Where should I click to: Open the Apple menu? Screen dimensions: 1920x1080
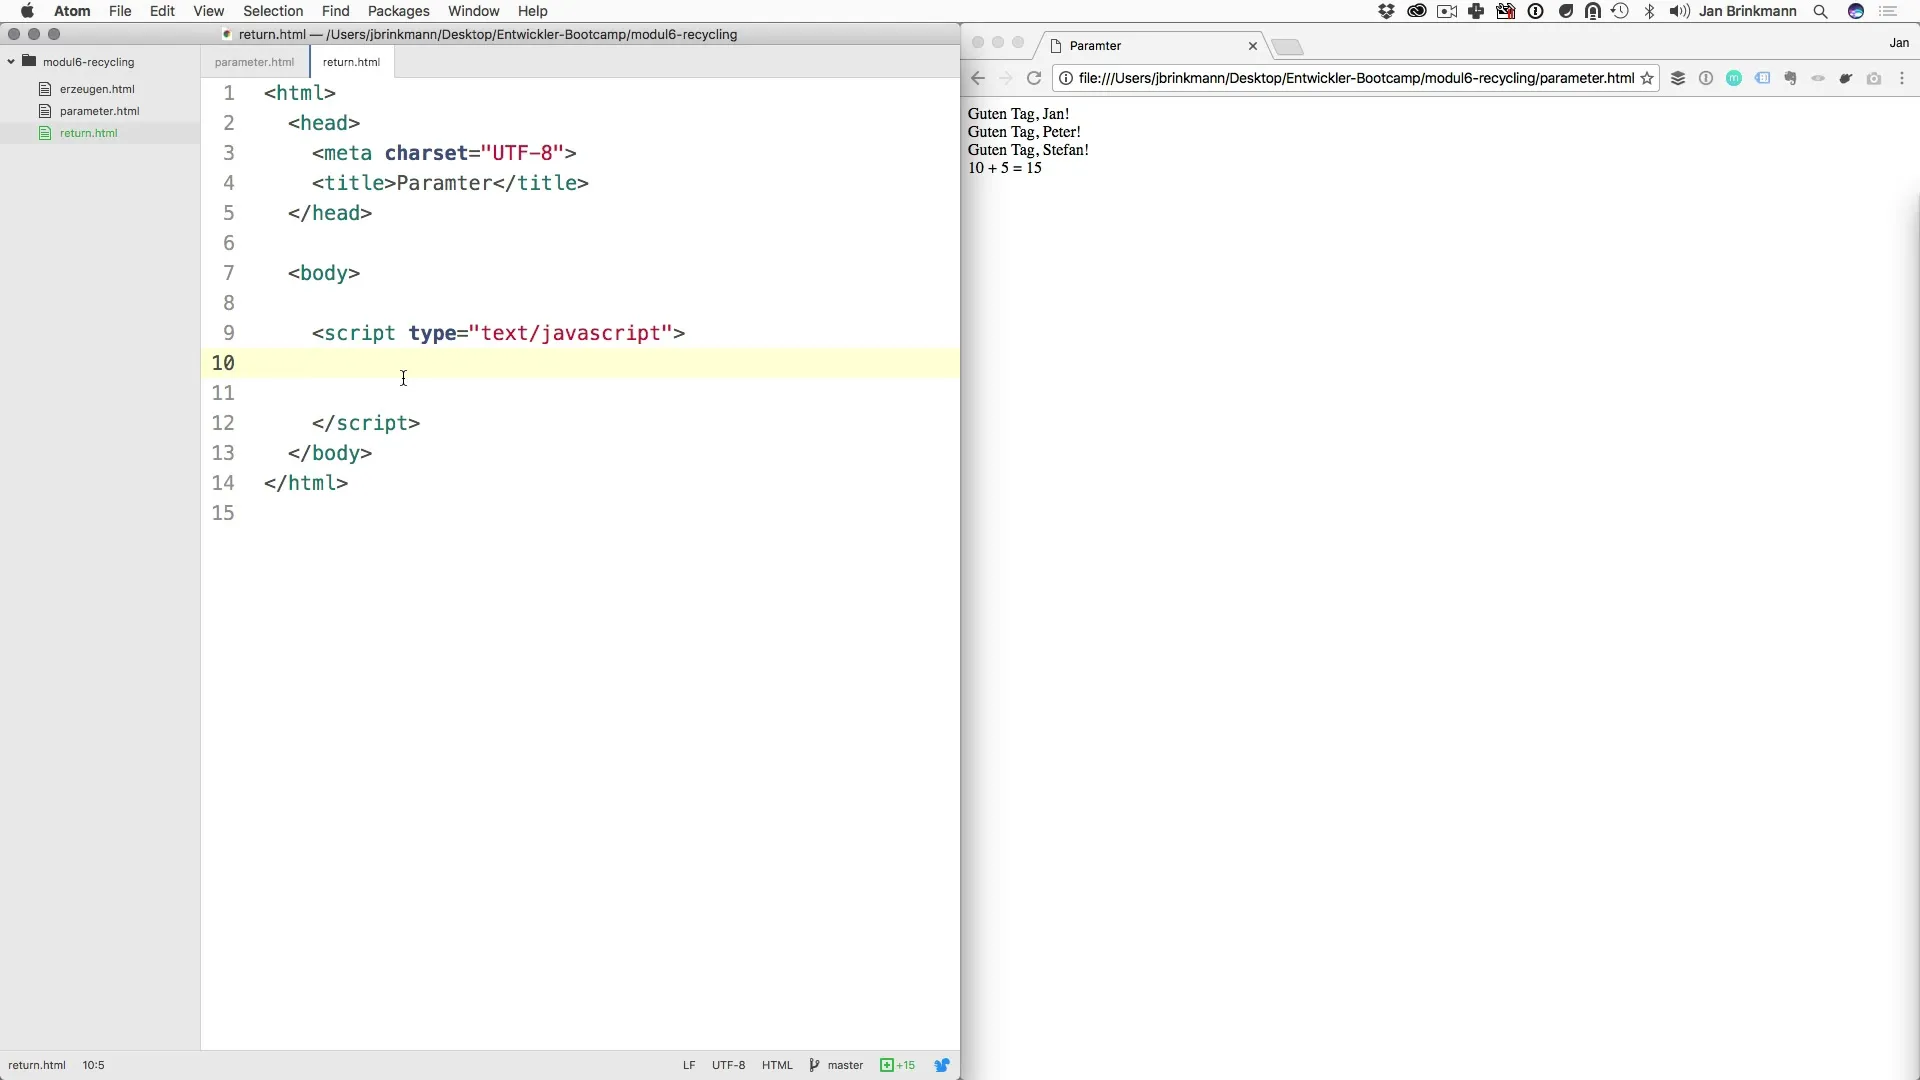pos(27,11)
